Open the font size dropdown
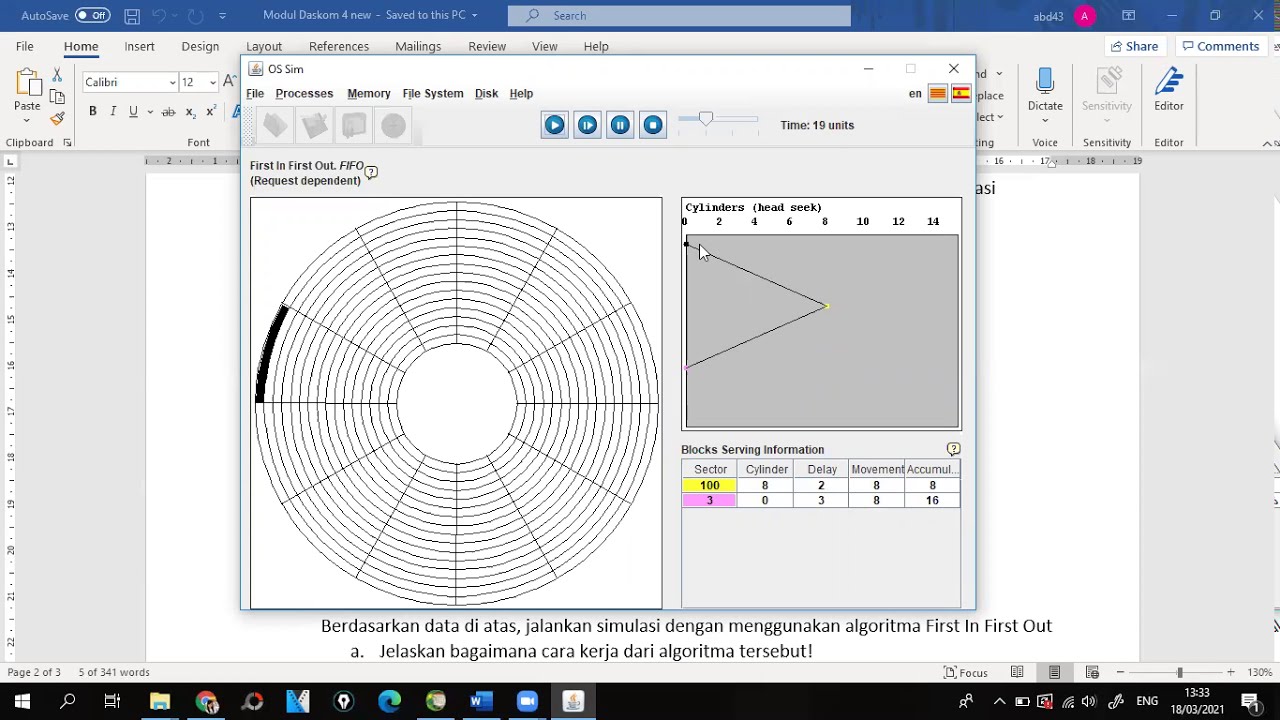Viewport: 1280px width, 720px height. [x=212, y=82]
